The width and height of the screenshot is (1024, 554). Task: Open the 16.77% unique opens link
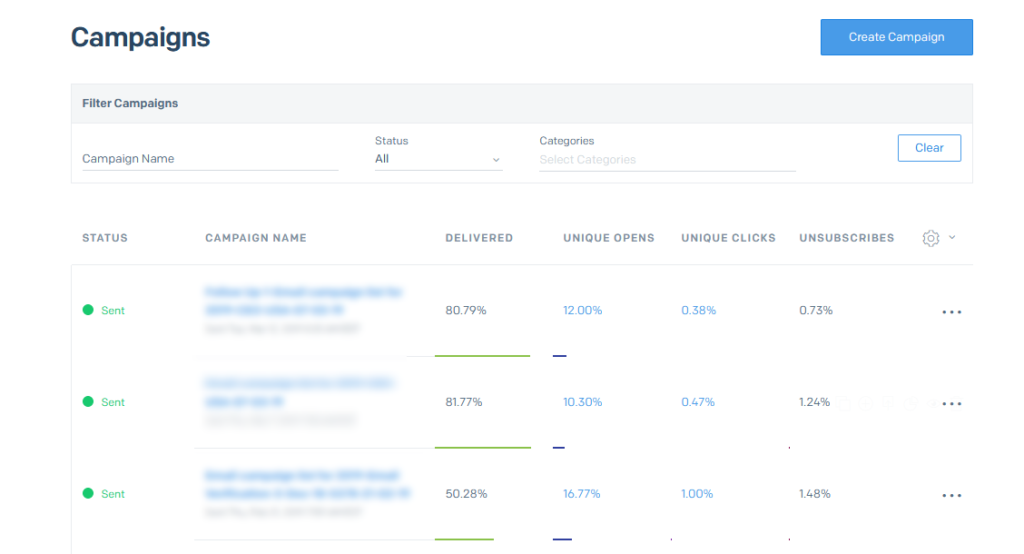[581, 494]
